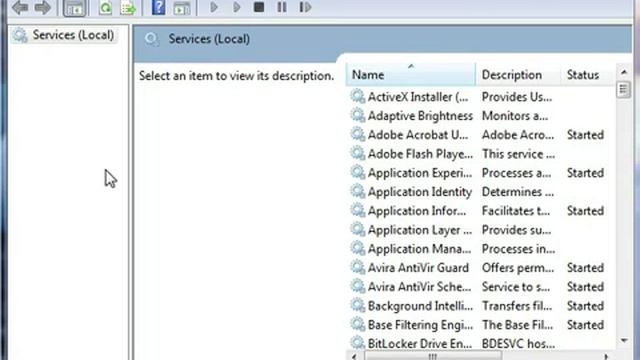Click the gear icon of Application Identity
The height and width of the screenshot is (360, 640).
[x=358, y=191]
